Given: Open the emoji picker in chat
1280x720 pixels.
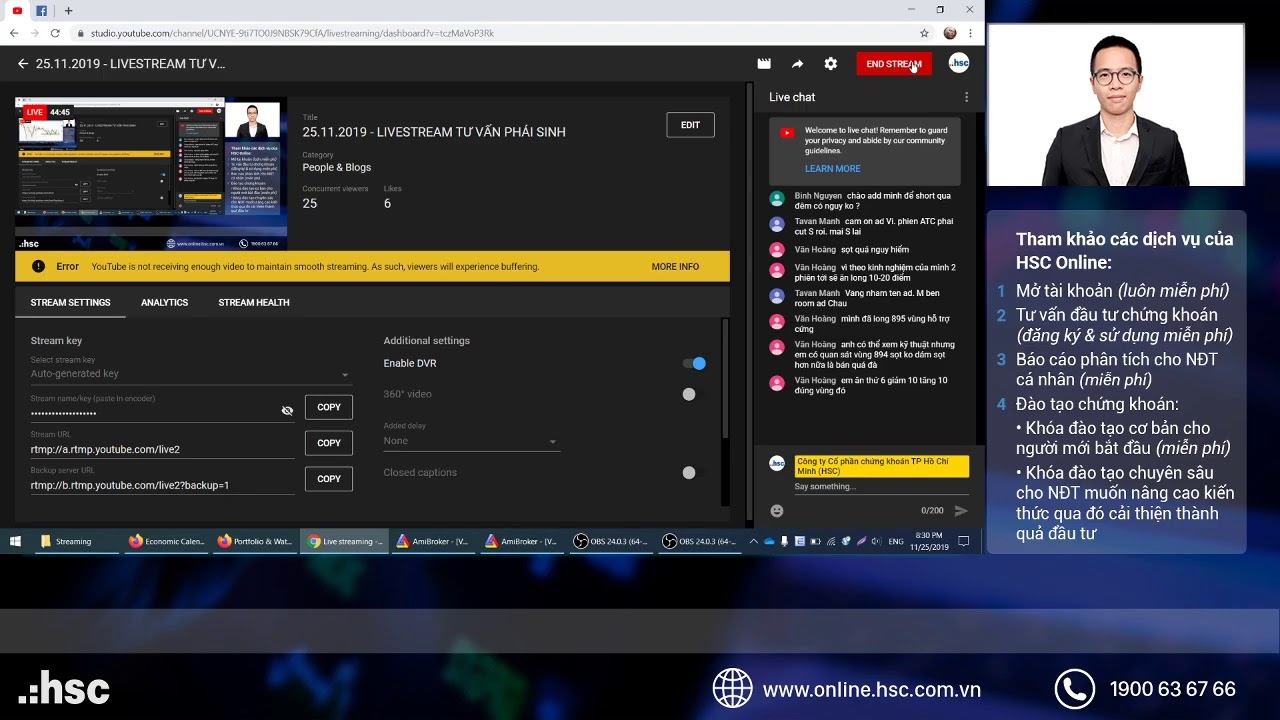Looking at the screenshot, I should 777,511.
